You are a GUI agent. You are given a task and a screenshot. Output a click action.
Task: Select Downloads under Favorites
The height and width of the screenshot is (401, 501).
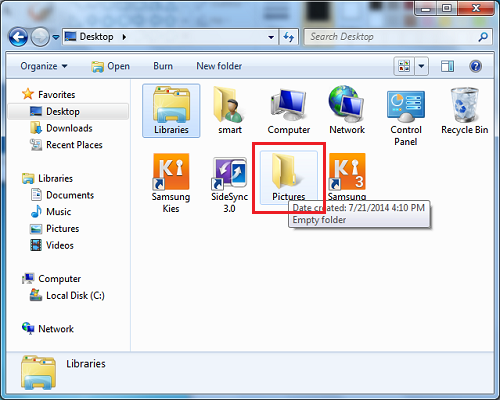coord(69,128)
